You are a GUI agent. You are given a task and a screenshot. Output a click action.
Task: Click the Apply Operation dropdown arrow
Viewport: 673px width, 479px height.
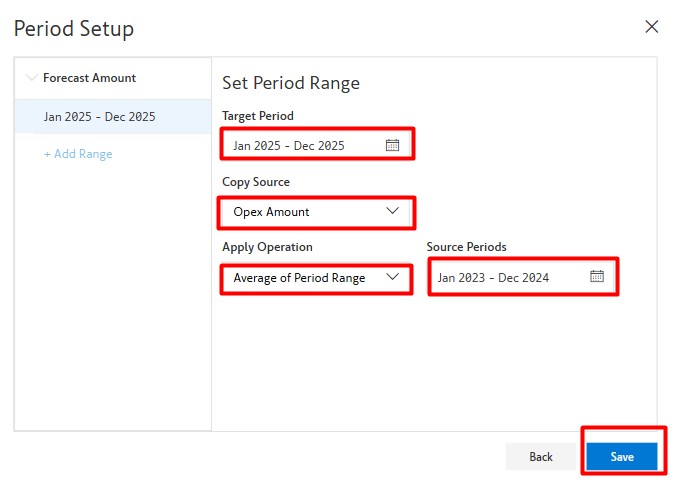click(x=392, y=277)
